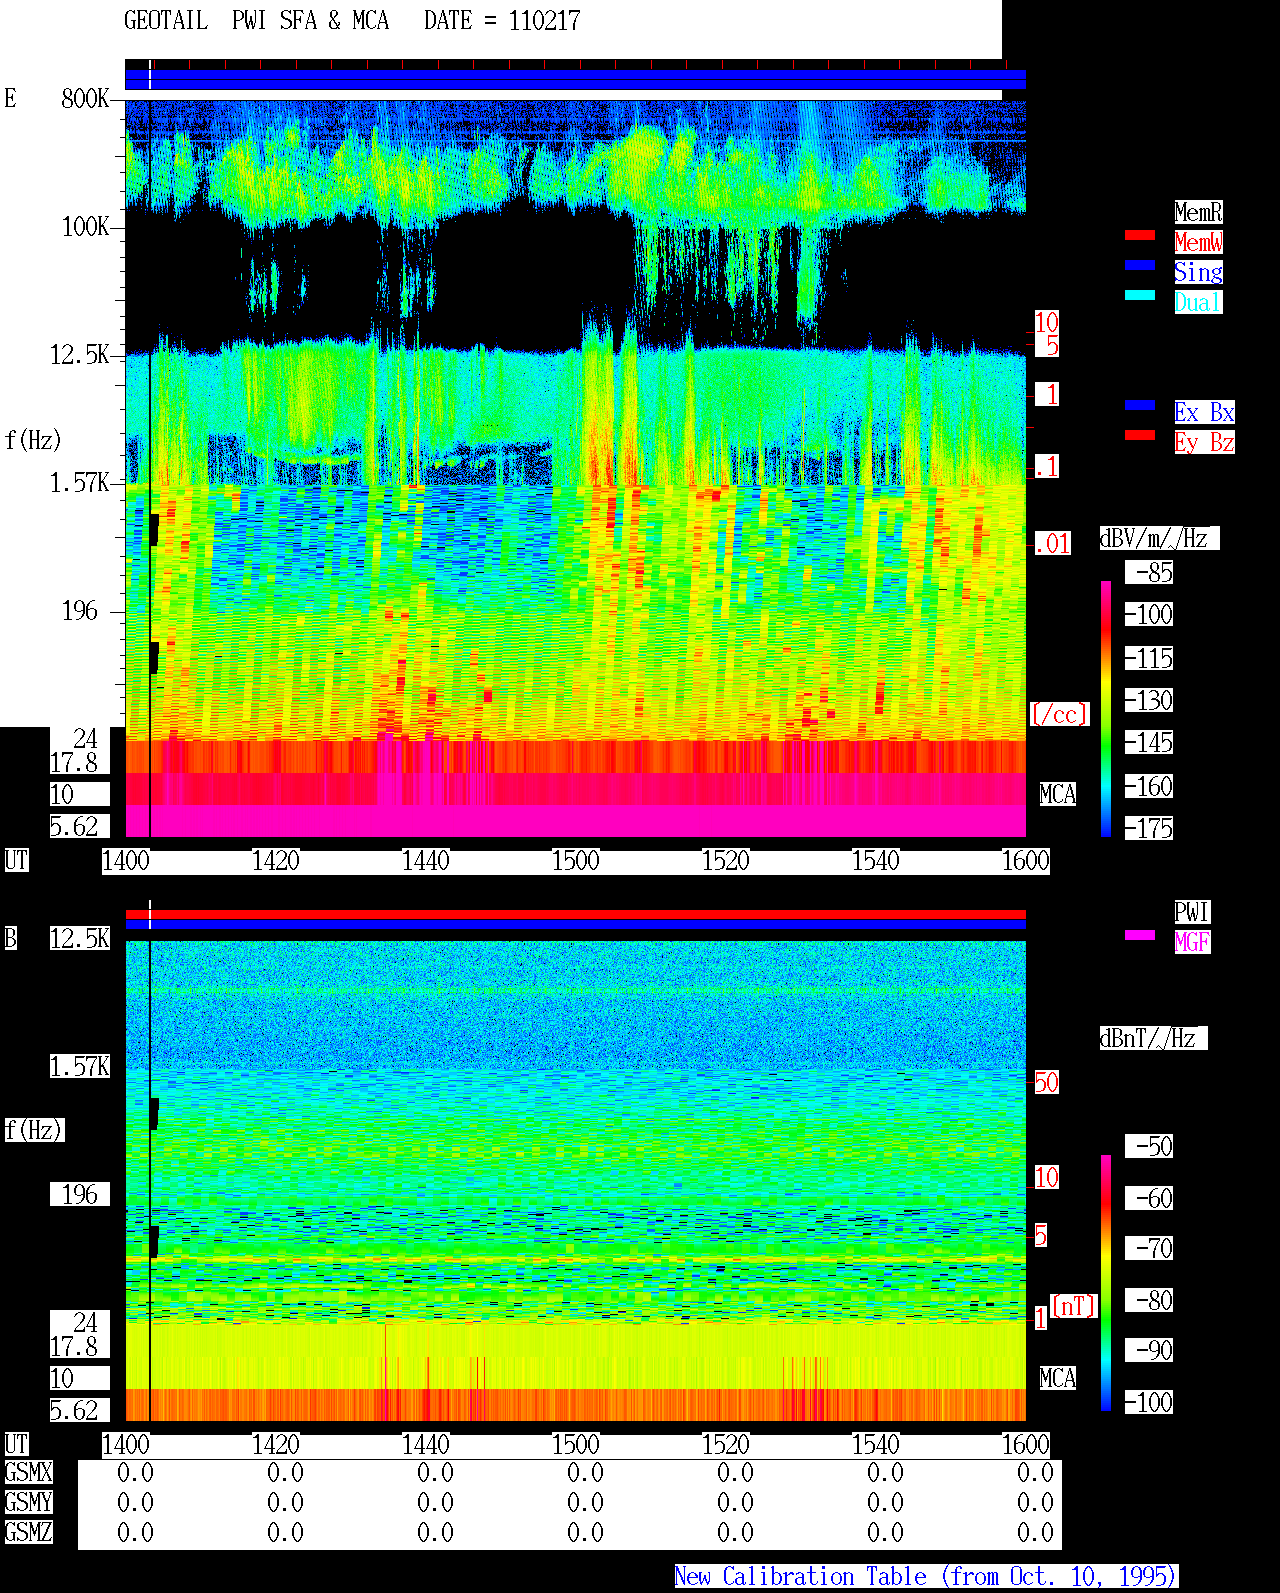Click the MCA label beside the B panel
Viewport: 1280px width, 1593px height.
(x=1058, y=1378)
